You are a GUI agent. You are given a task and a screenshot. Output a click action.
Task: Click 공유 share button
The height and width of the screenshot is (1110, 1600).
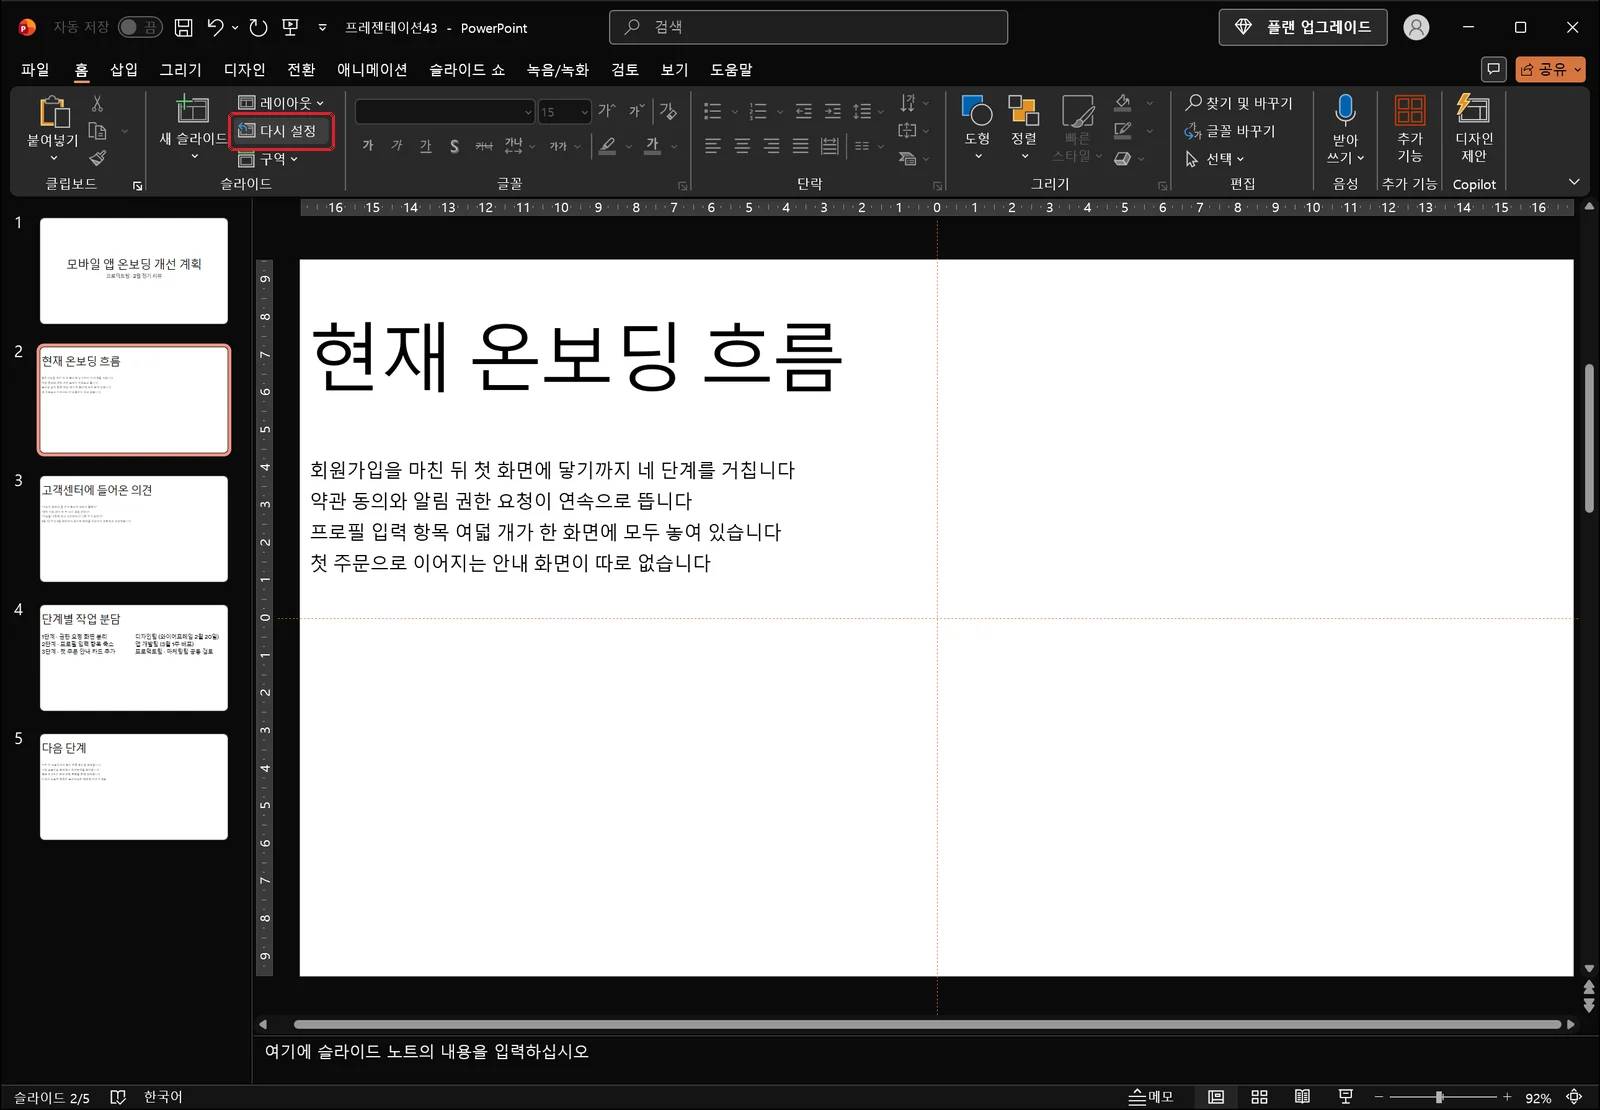[x=1550, y=69]
